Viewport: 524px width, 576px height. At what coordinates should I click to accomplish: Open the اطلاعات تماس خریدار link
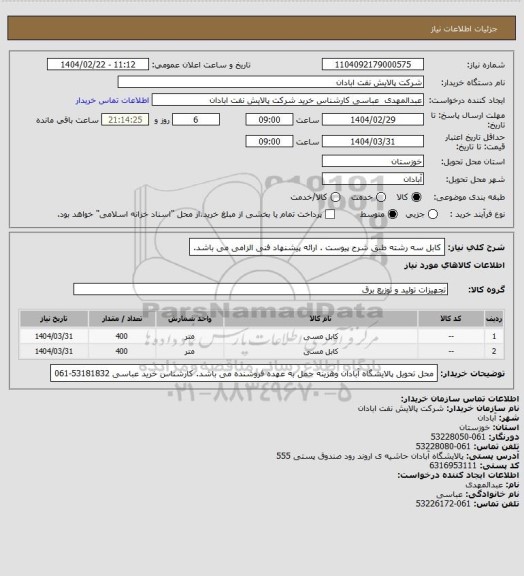click(112, 100)
